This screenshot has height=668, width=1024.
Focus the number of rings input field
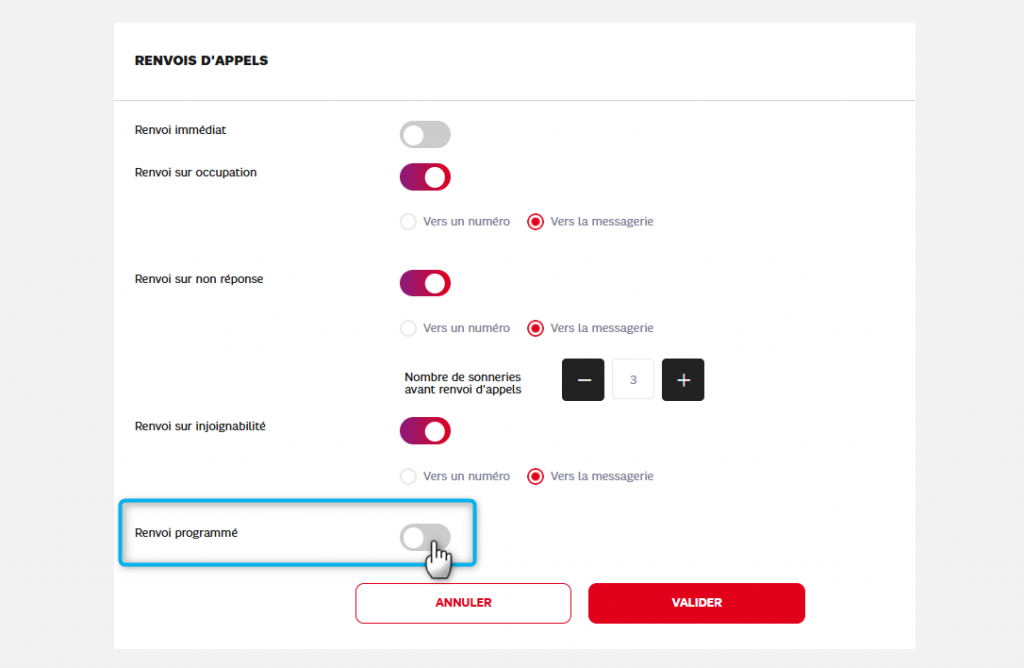pos(633,380)
